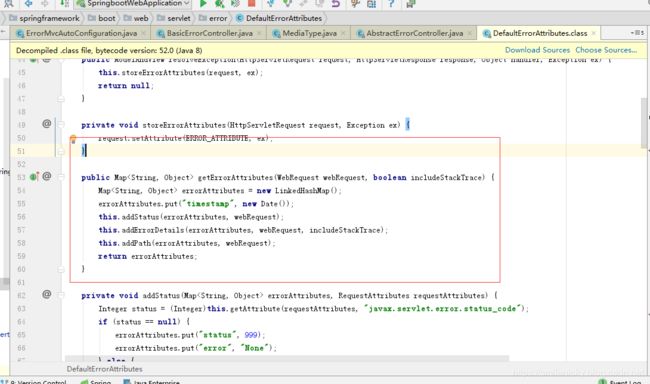This screenshot has width=650, height=384.
Task: Run the application with the green play icon
Action: (x=203, y=4)
